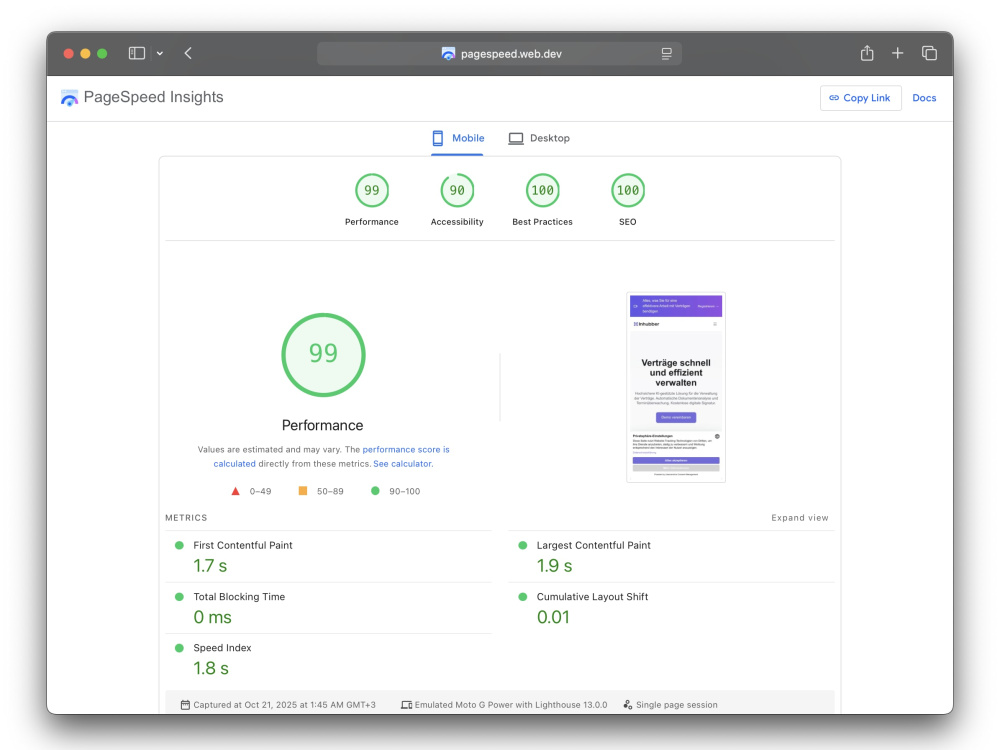This screenshot has width=1000, height=750.
Task: Click the Captured at Oct 21, 2025 text
Action: (284, 705)
